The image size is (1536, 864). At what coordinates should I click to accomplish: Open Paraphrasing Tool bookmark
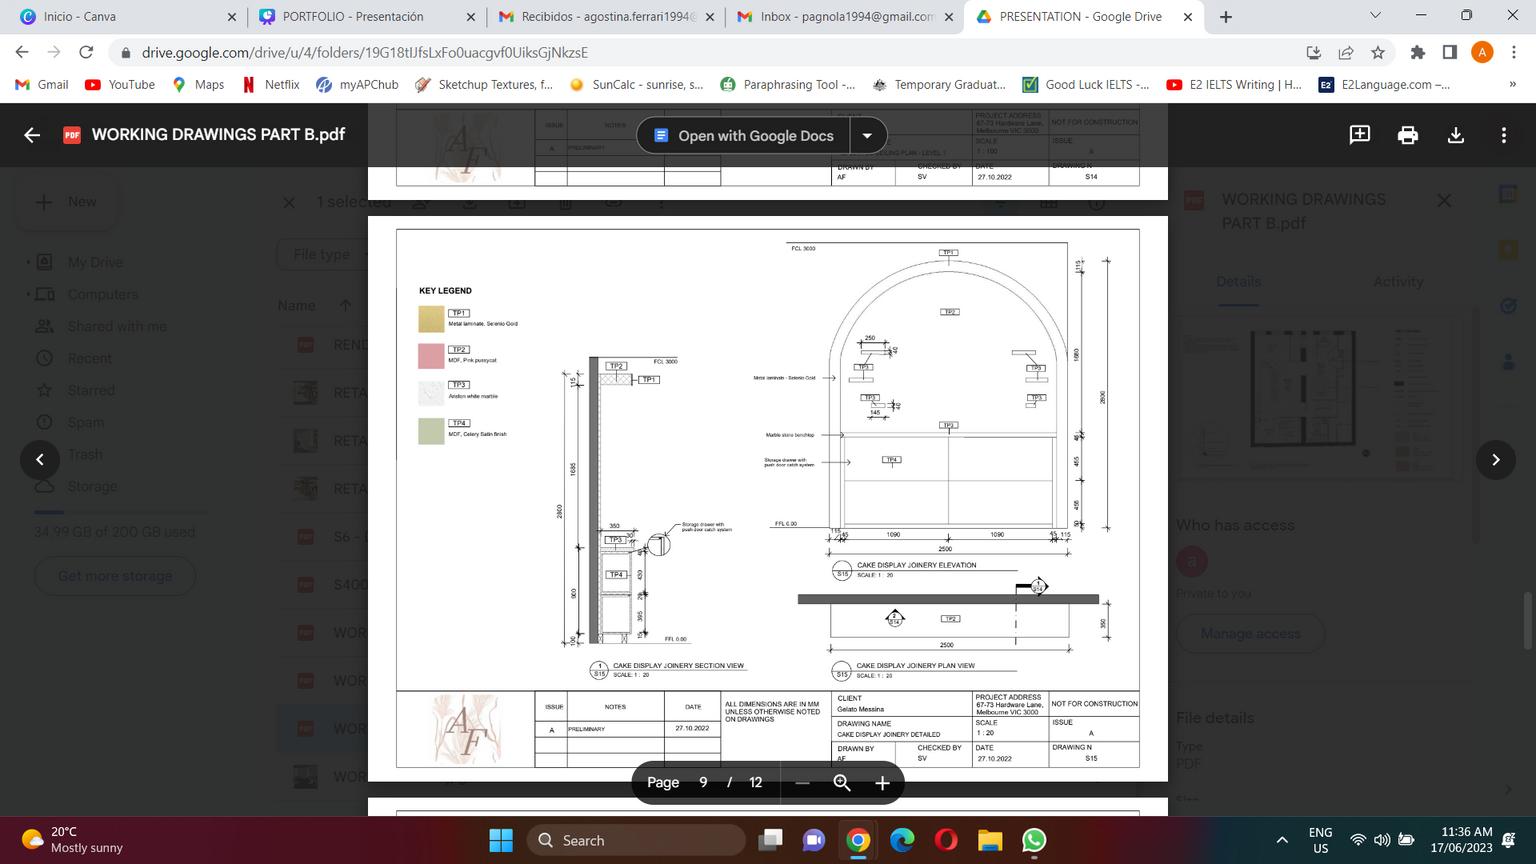[788, 85]
